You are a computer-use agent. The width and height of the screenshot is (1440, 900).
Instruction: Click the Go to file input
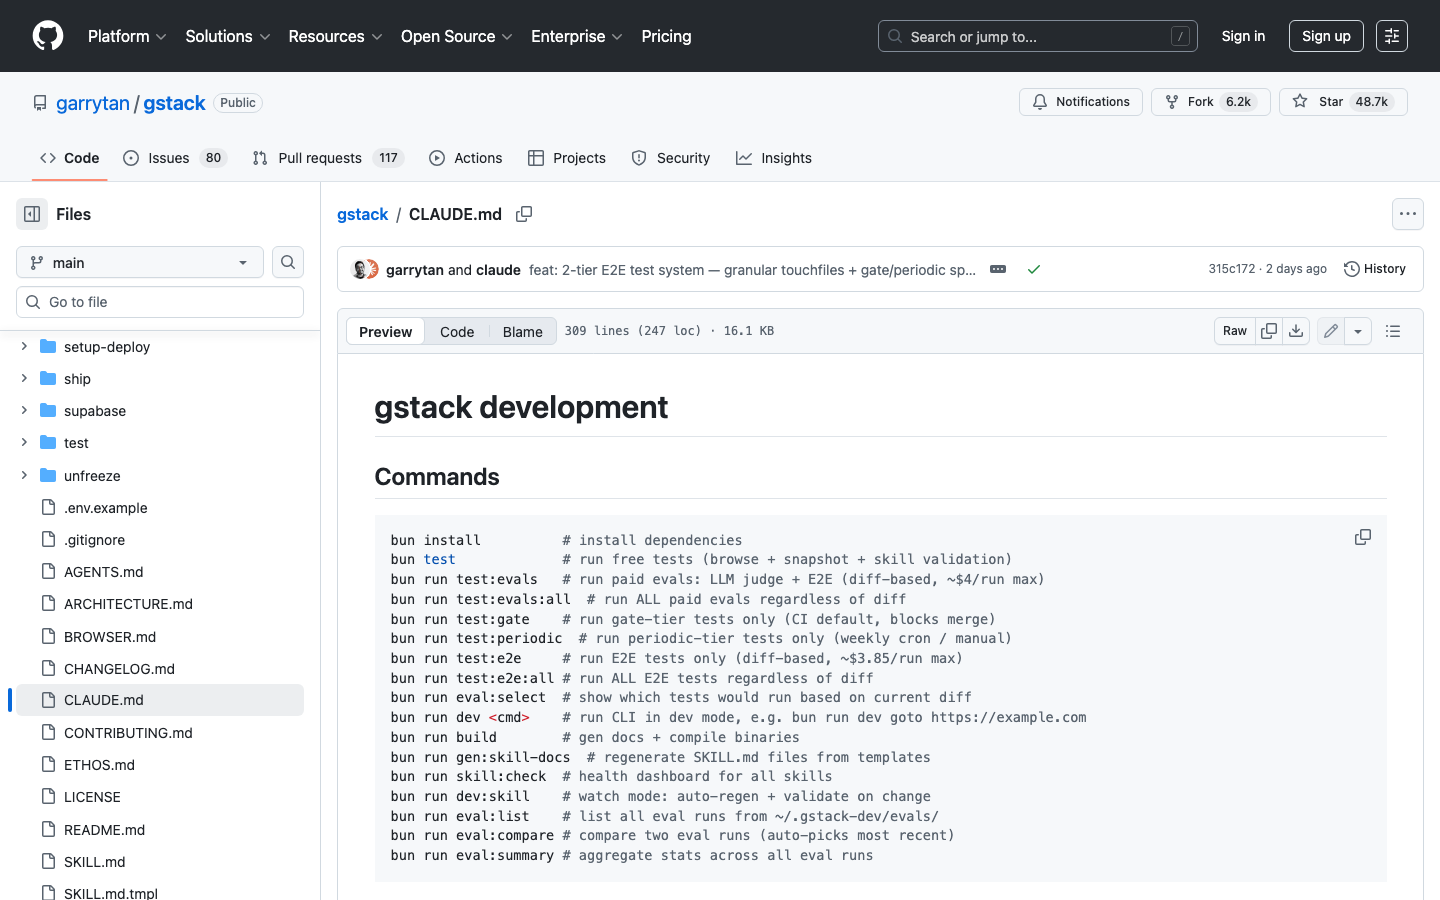[160, 302]
